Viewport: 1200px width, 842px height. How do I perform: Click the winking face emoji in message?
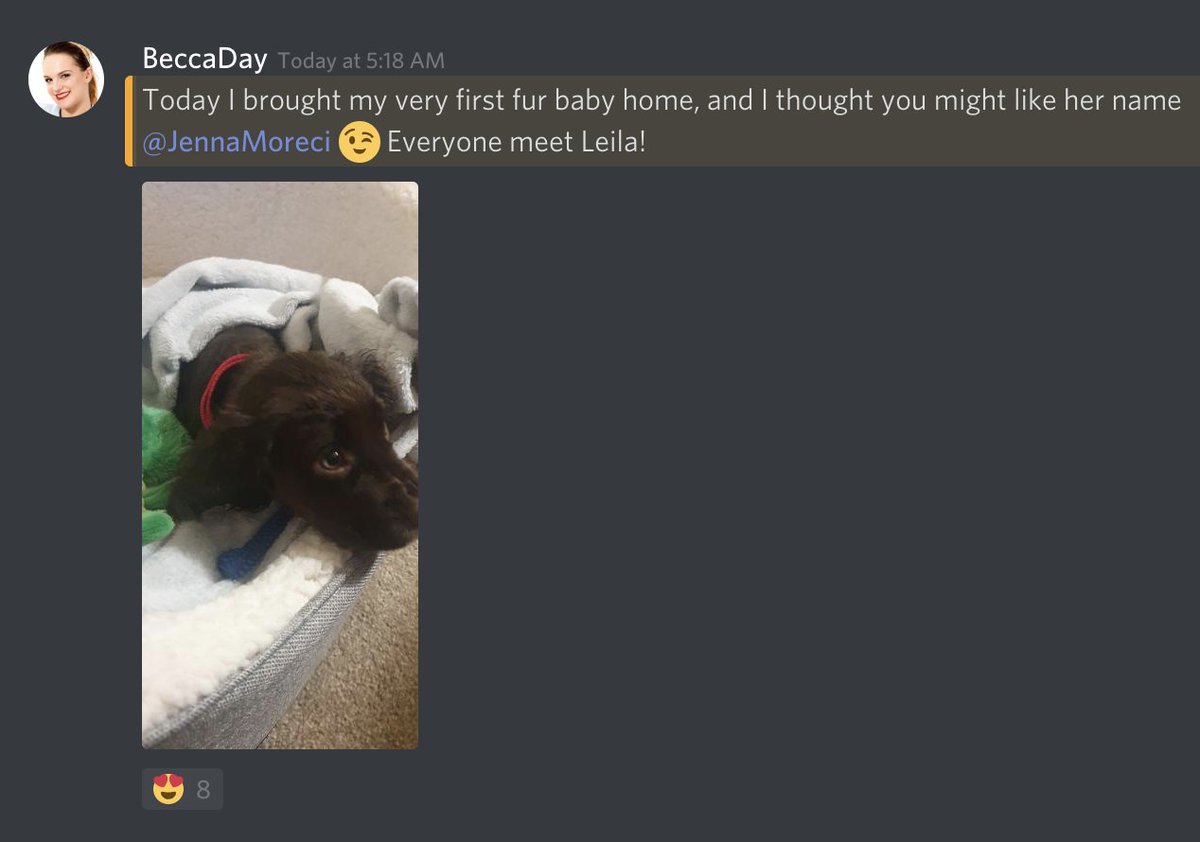click(359, 142)
